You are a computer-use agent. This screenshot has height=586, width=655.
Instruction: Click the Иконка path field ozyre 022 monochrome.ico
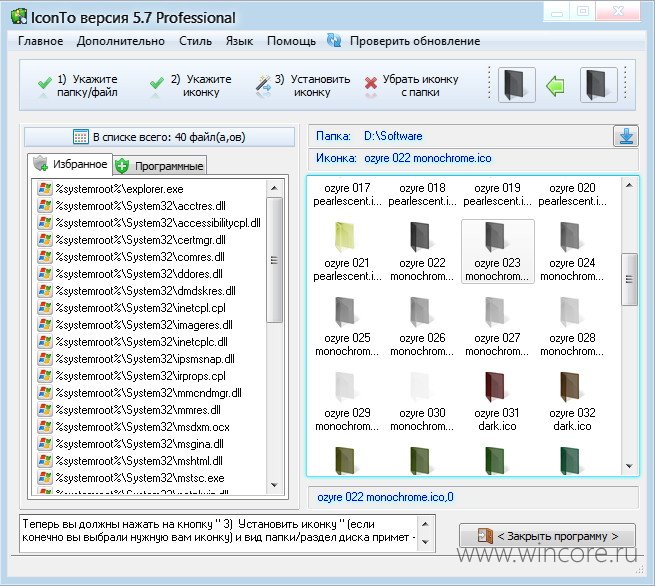473,158
